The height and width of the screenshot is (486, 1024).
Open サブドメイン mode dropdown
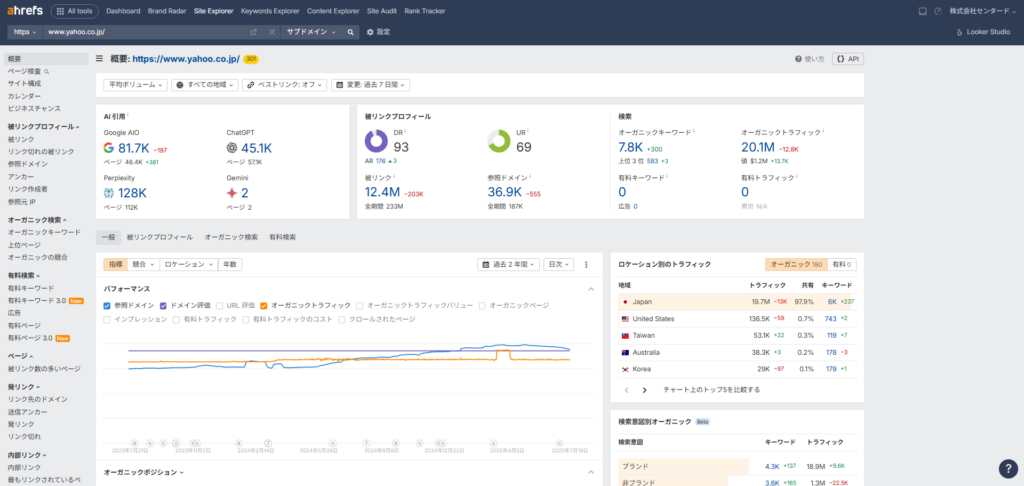click(x=312, y=32)
